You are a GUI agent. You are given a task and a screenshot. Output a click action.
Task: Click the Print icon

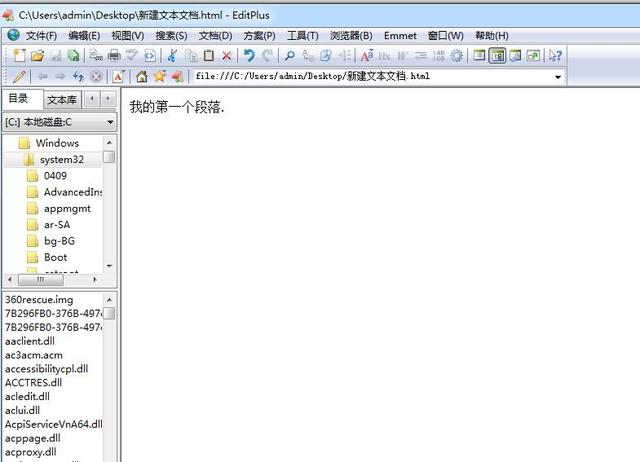[114, 55]
